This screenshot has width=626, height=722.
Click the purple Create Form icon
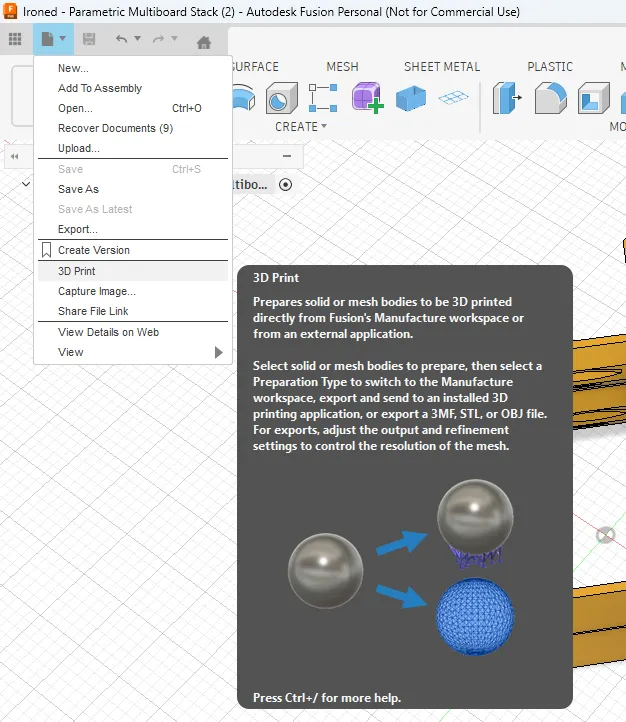point(367,98)
